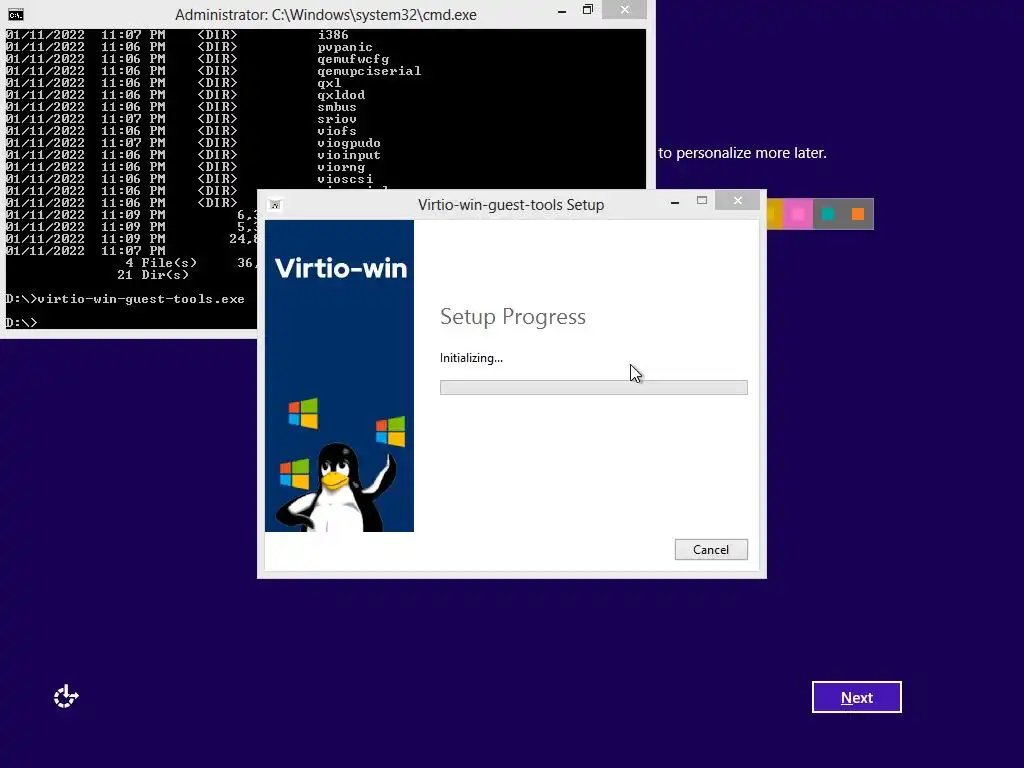The width and height of the screenshot is (1024, 768).
Task: Click the 'Initializing...' status text
Action: point(471,358)
